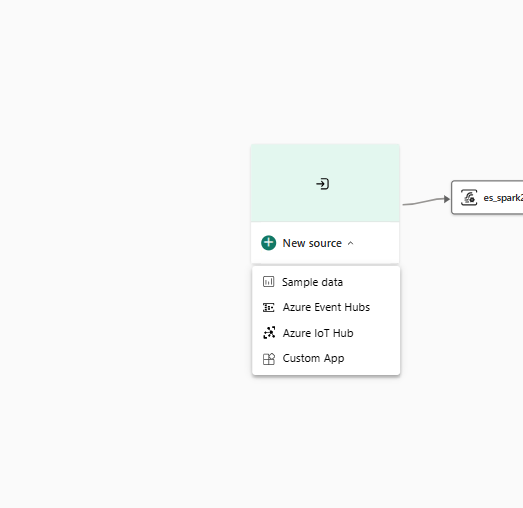Click the Azure IoT Hub icon
Viewport: 523px width, 508px height.
[269, 333]
